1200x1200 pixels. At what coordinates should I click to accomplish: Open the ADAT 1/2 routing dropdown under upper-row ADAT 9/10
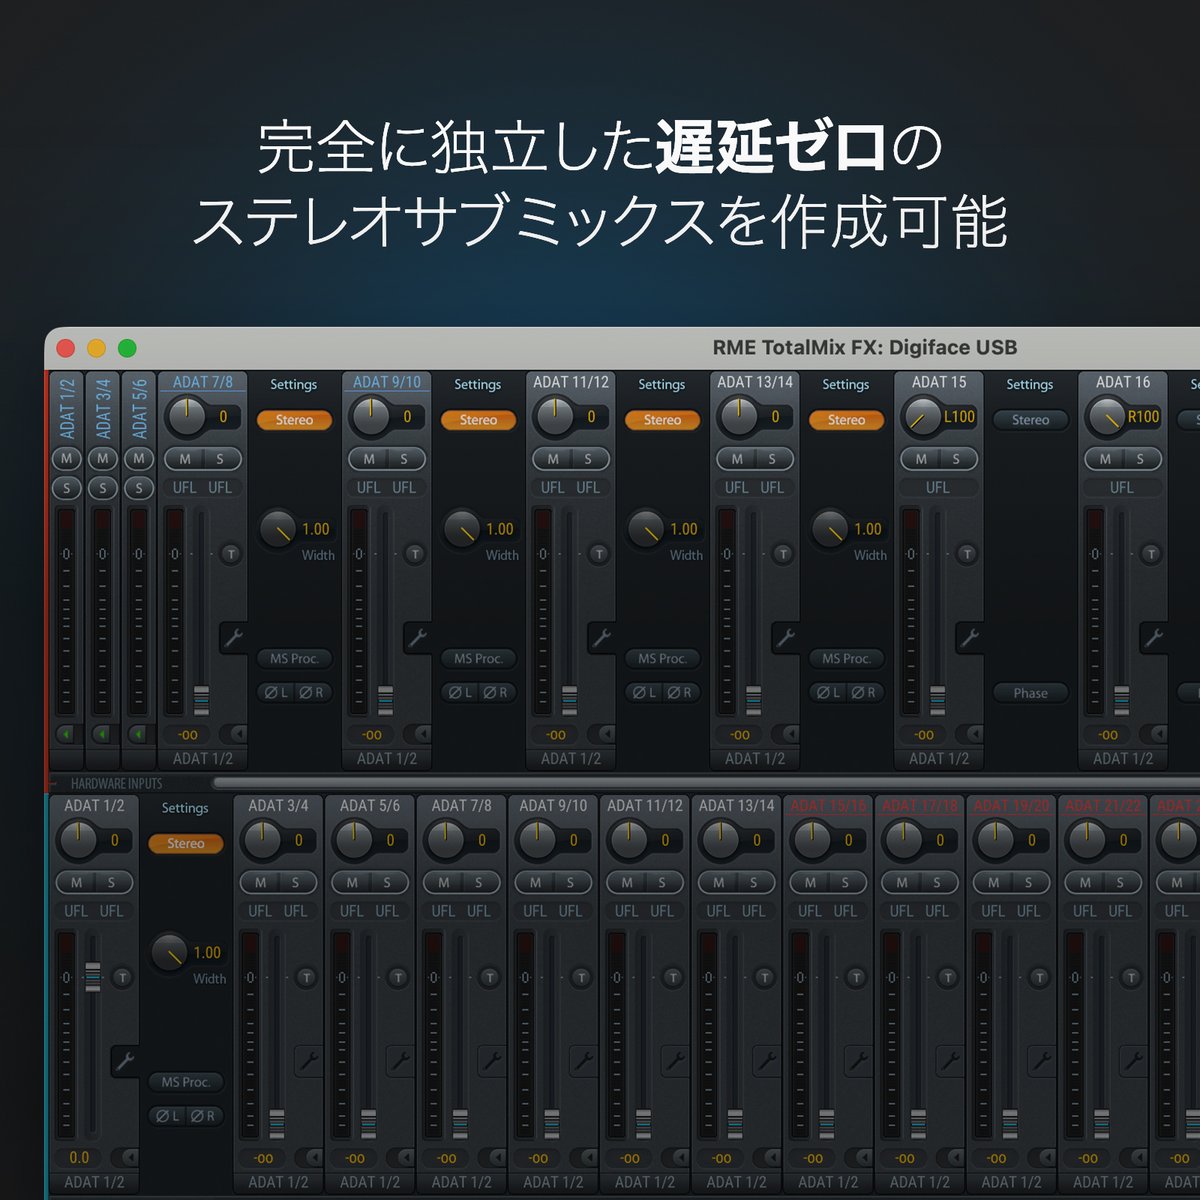(387, 758)
